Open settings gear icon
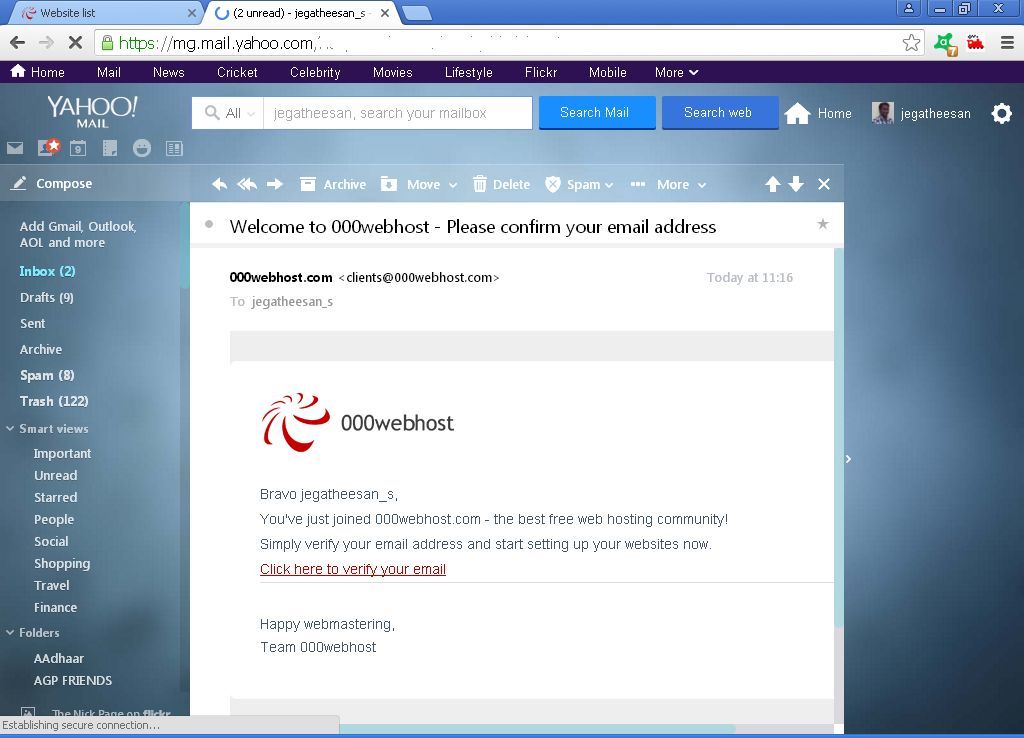1024x738 pixels. pyautogui.click(x=1001, y=113)
